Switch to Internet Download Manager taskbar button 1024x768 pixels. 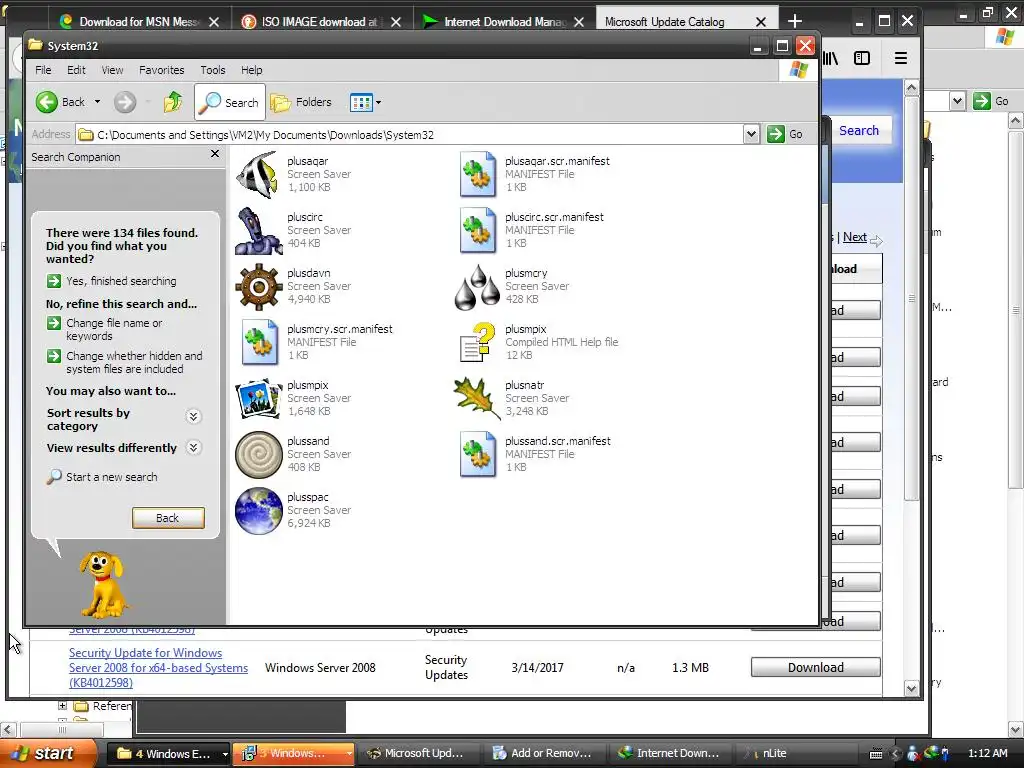(670, 754)
